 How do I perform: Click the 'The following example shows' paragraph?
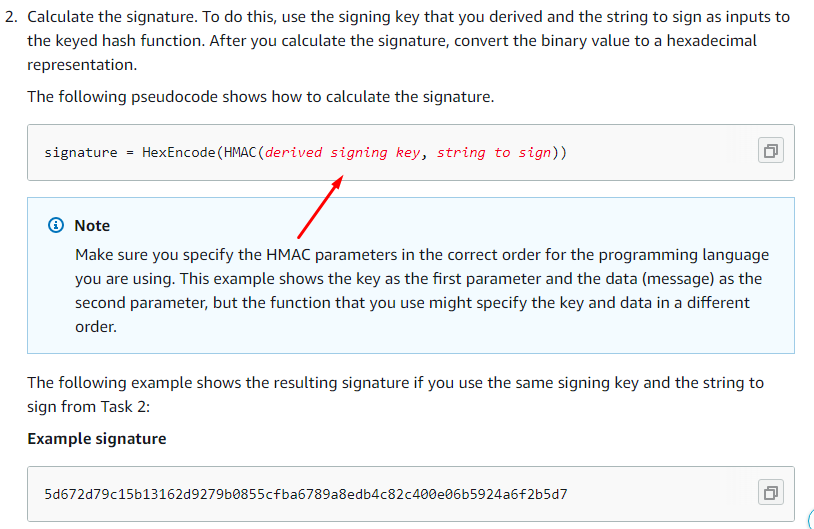pos(396,395)
